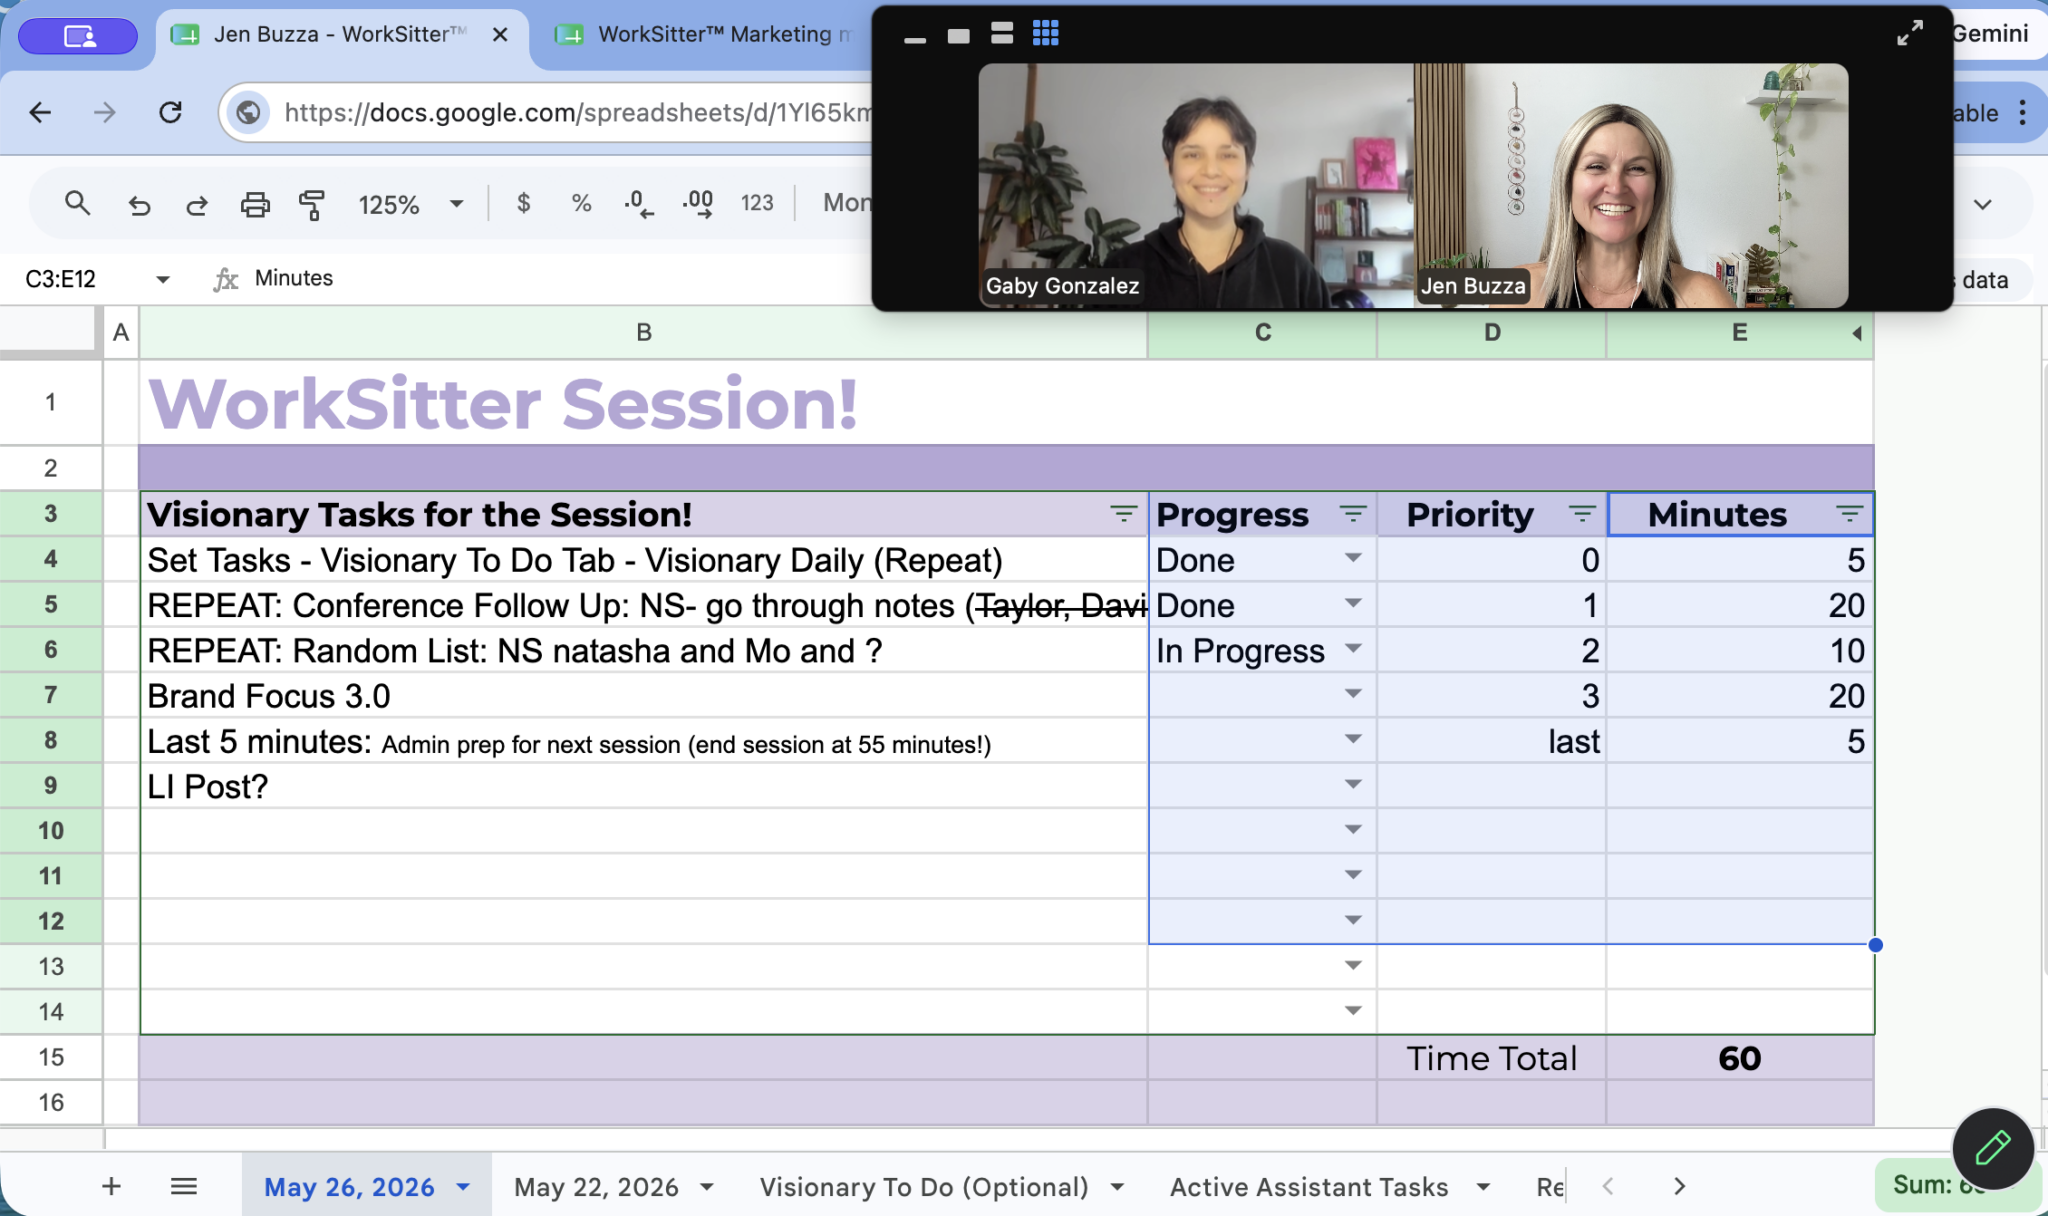This screenshot has height=1216, width=2048.
Task: Click Gaby Gonzalez video thumbnail
Action: (1195, 185)
